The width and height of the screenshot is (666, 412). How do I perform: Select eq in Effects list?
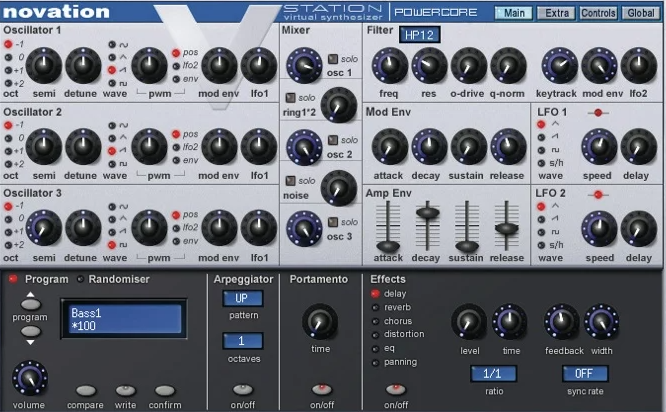pos(375,349)
